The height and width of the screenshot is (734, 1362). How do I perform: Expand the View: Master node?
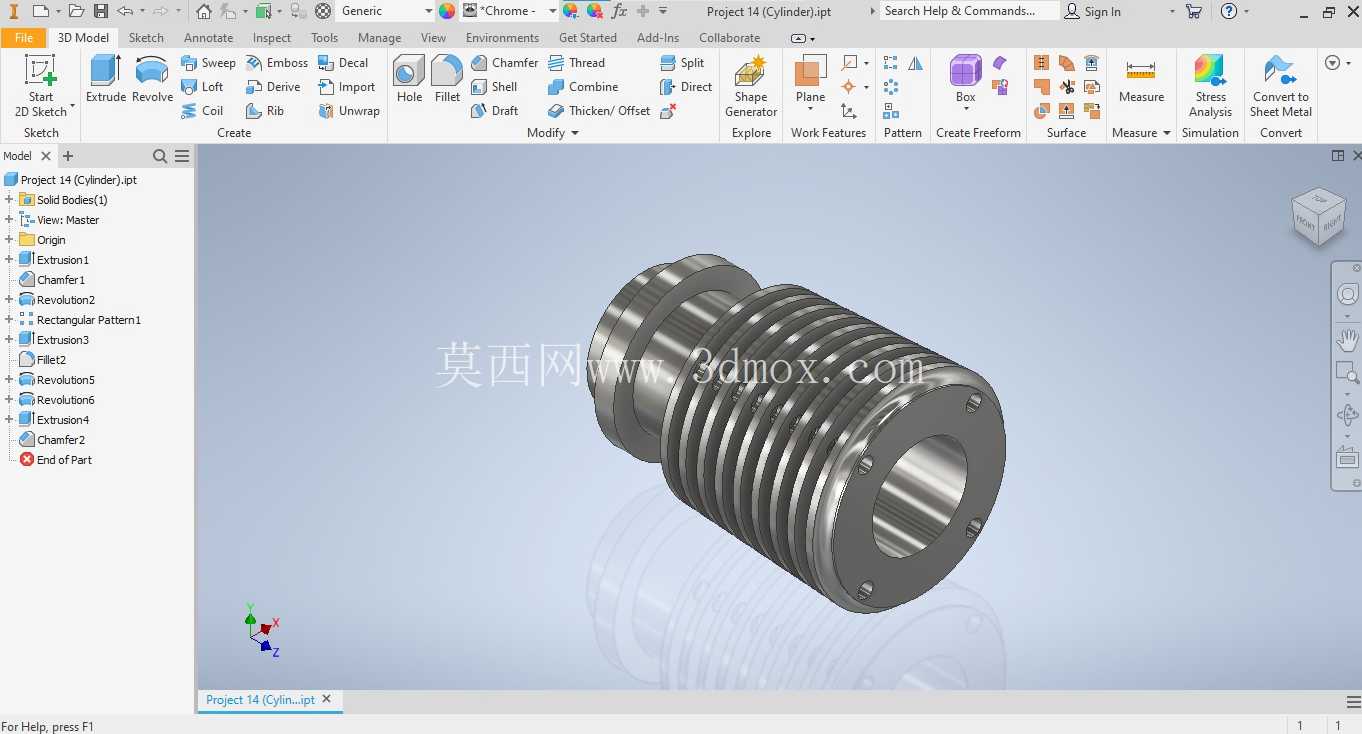coord(9,220)
